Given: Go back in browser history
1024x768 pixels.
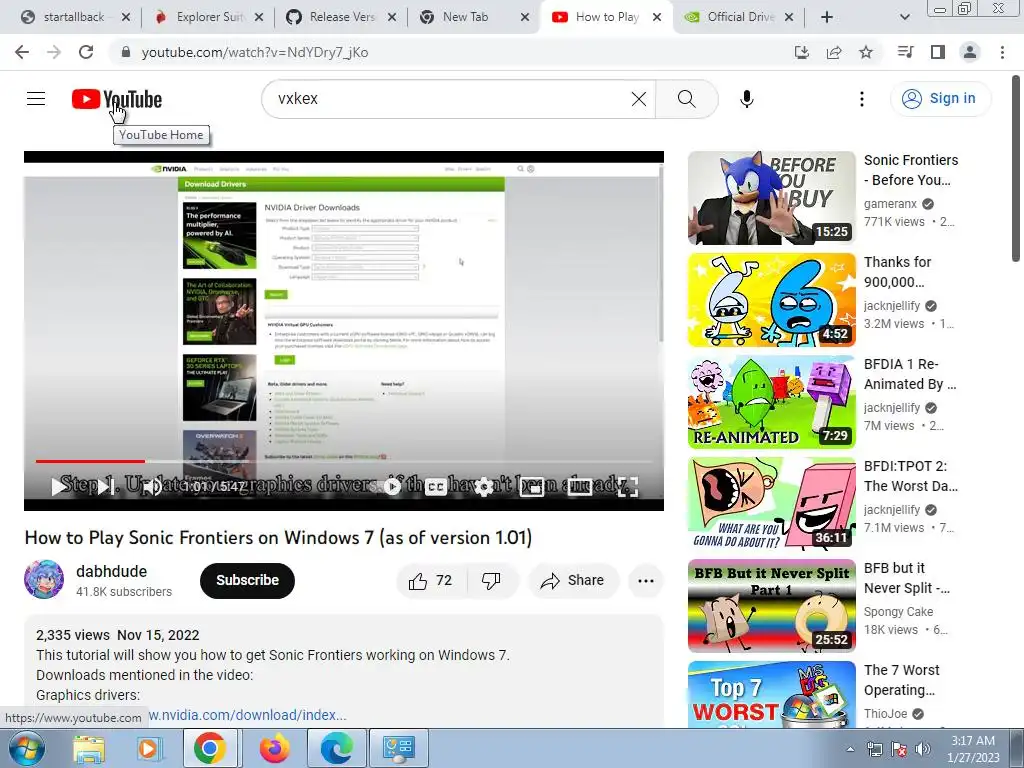Looking at the screenshot, I should [x=22, y=52].
